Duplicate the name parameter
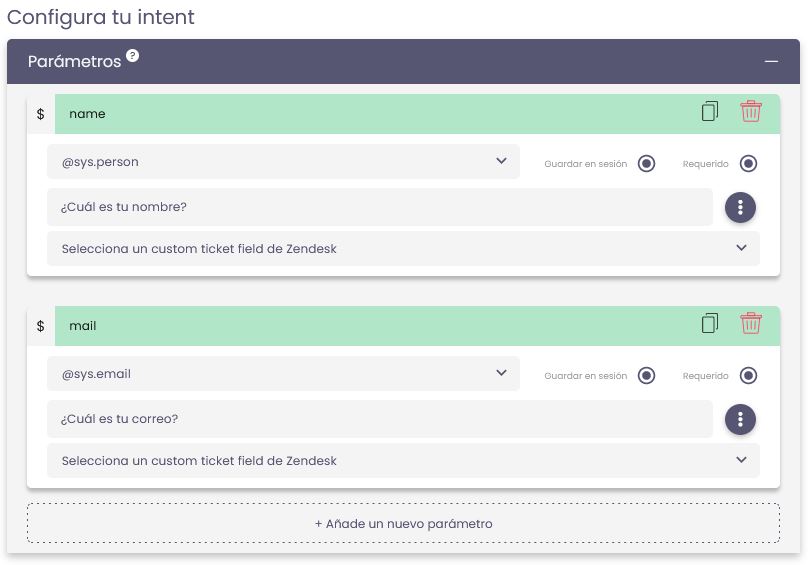 tap(710, 112)
